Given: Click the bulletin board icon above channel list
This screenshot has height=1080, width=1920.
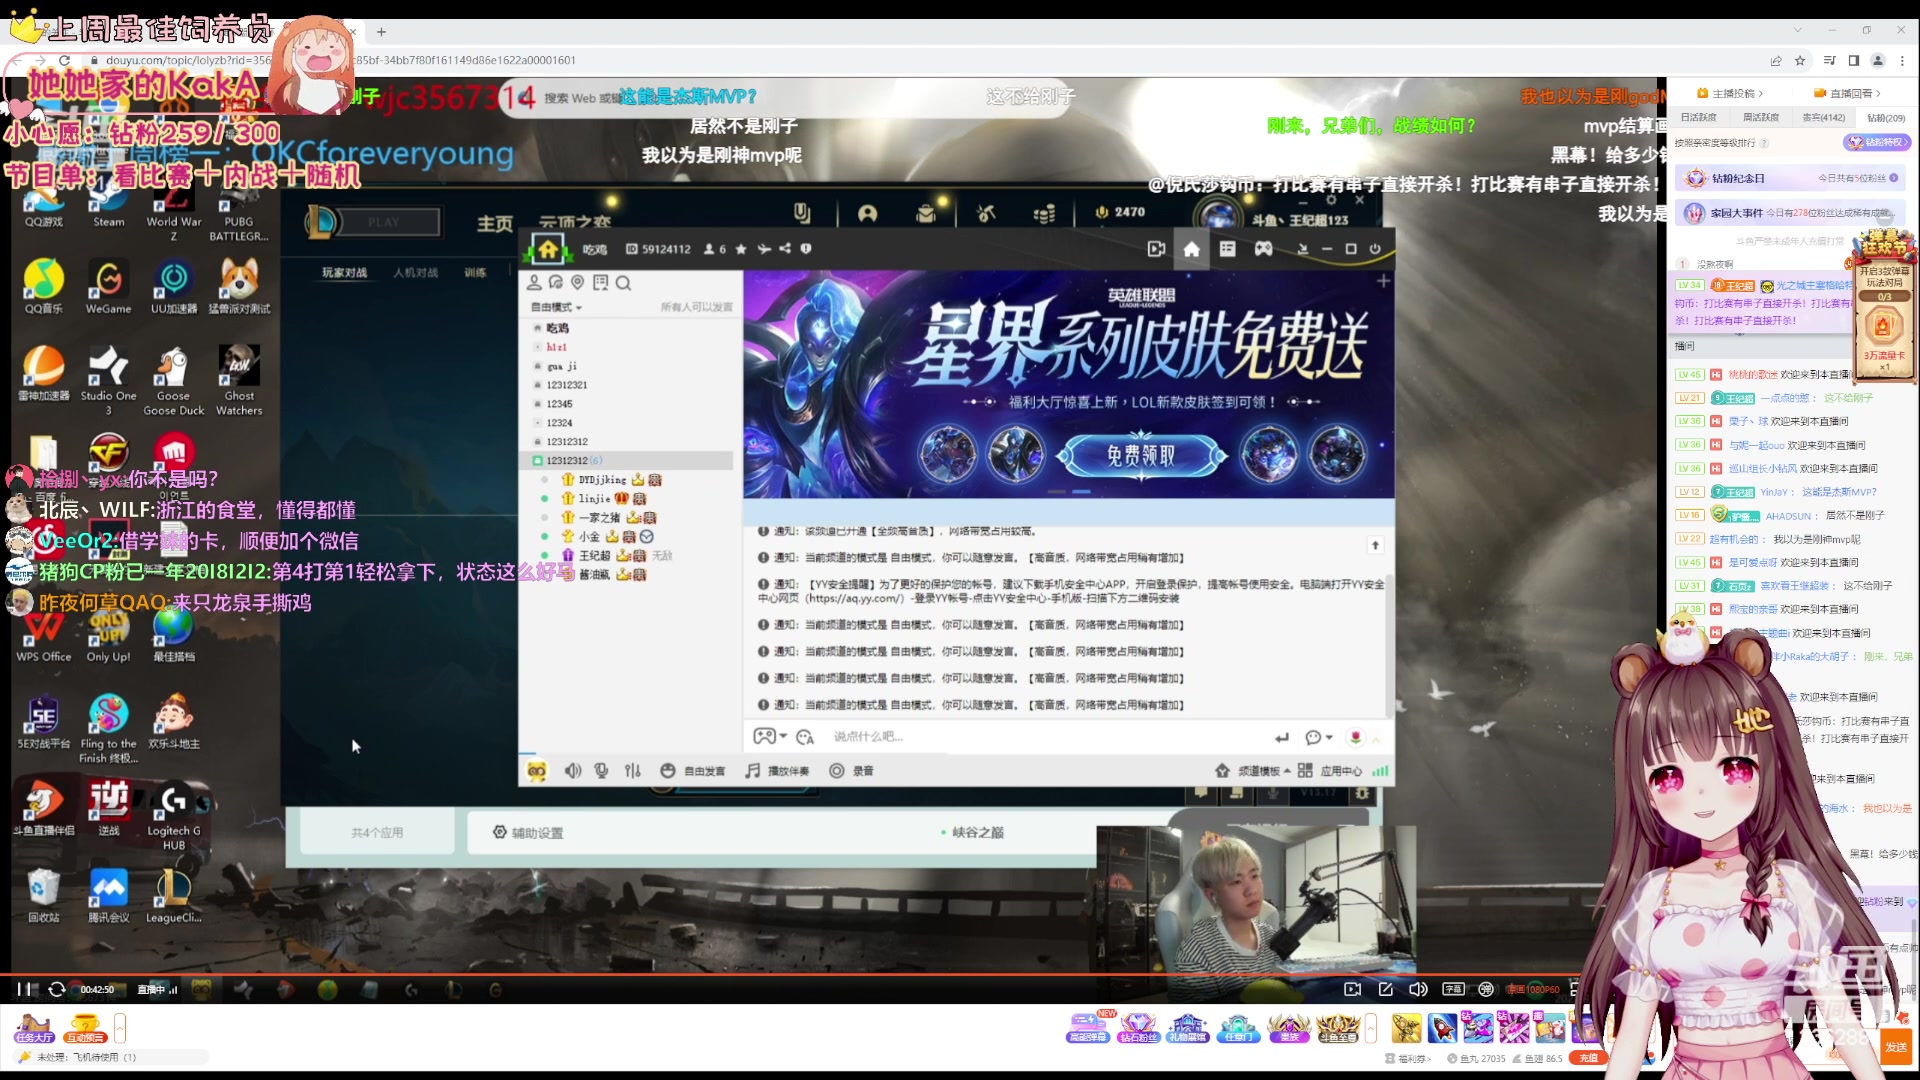Looking at the screenshot, I should [600, 283].
